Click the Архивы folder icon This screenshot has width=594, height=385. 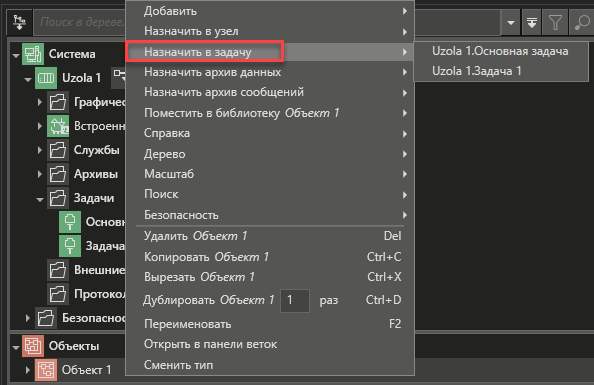[58, 174]
